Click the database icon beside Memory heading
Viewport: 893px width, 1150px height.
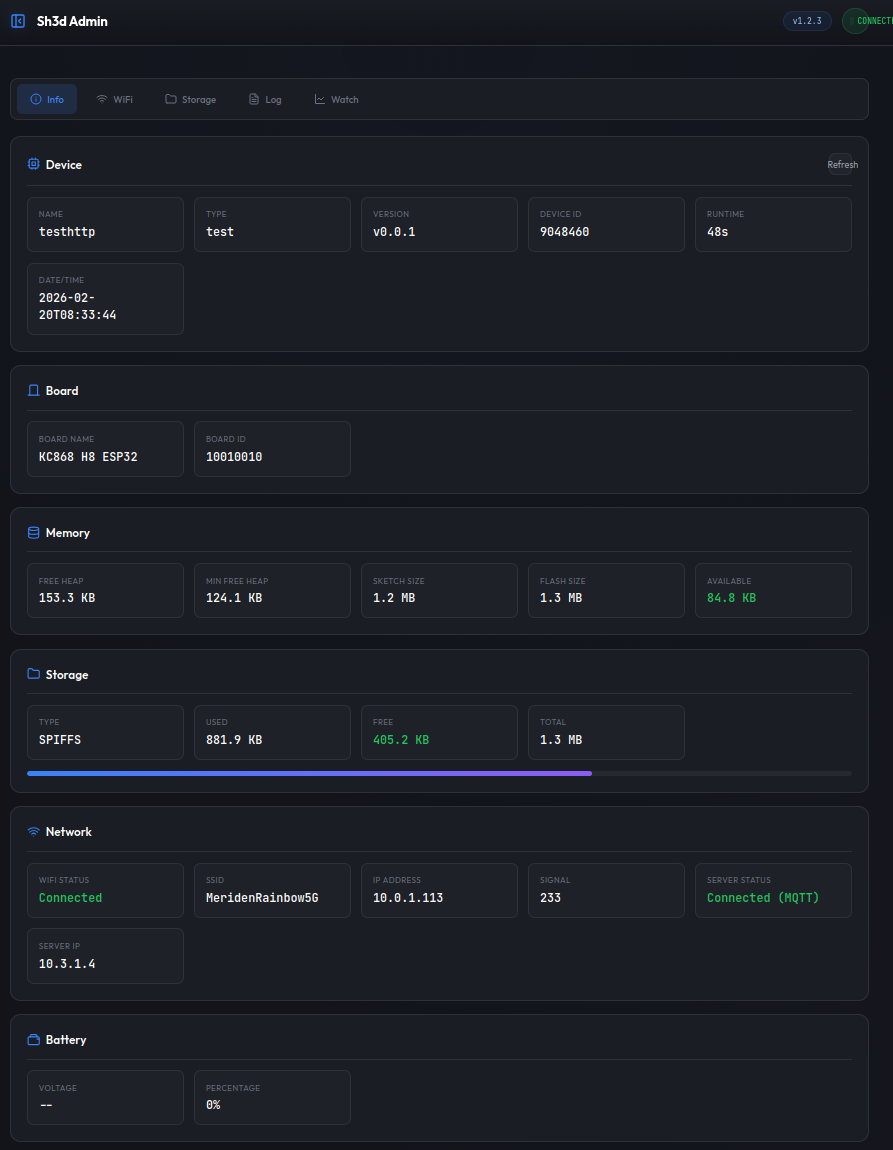click(x=33, y=533)
